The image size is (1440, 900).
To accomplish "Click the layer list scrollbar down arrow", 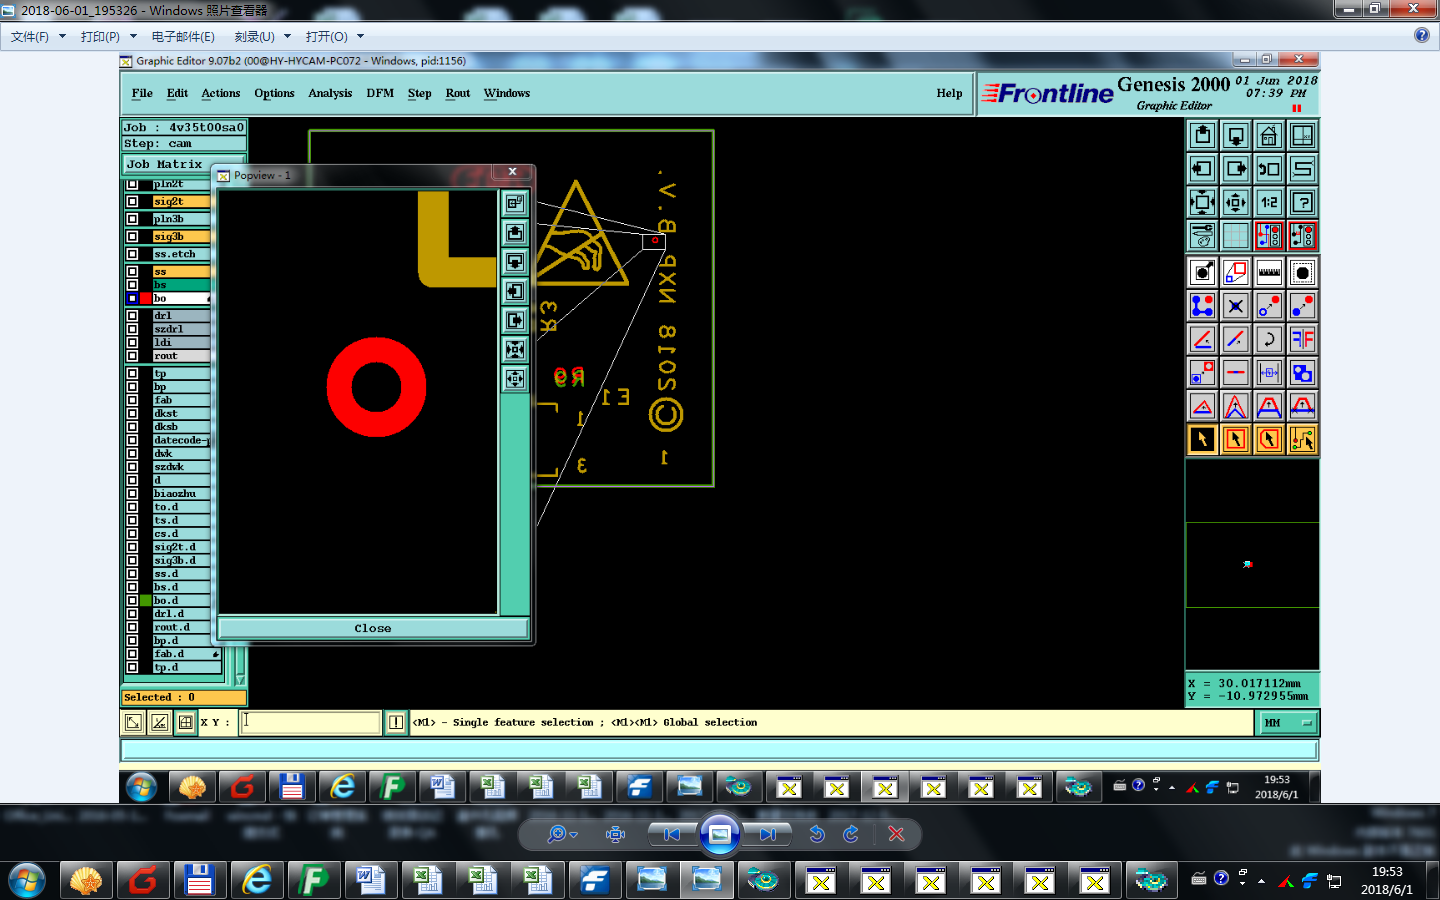I will coord(240,680).
